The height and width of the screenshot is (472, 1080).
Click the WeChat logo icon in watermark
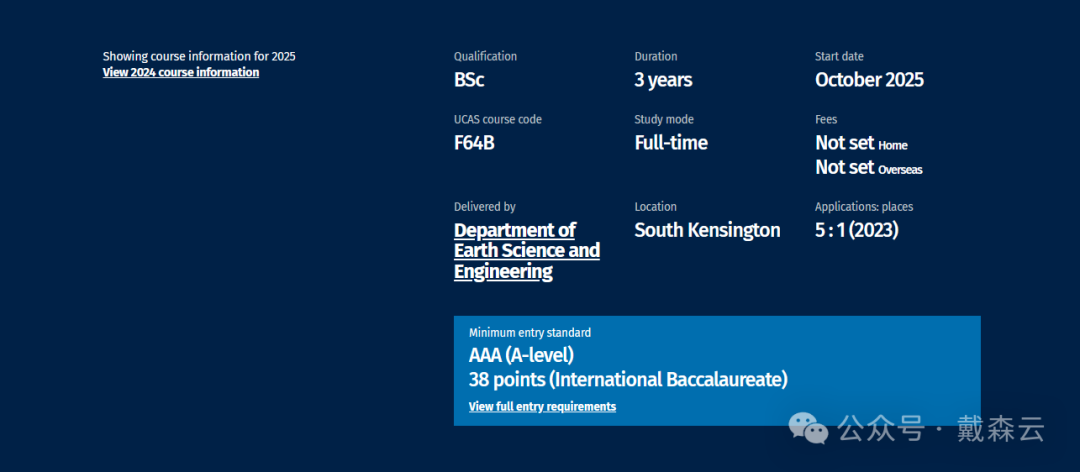tap(809, 429)
